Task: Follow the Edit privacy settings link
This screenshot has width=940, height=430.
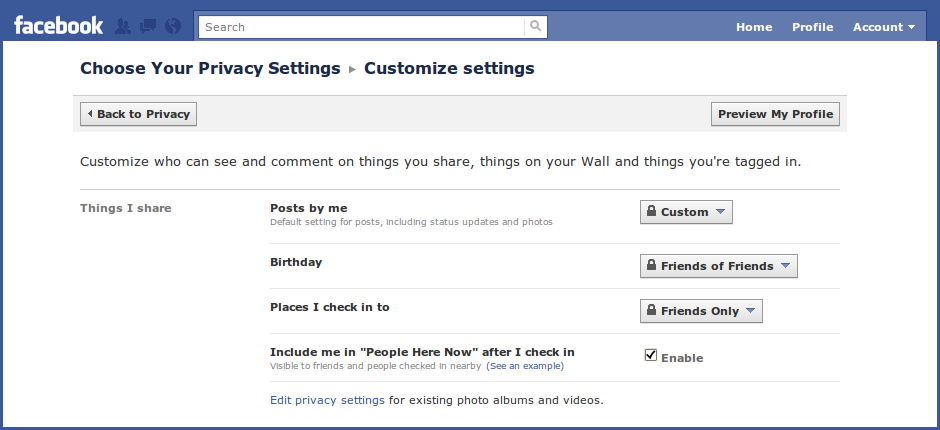Action: point(327,400)
